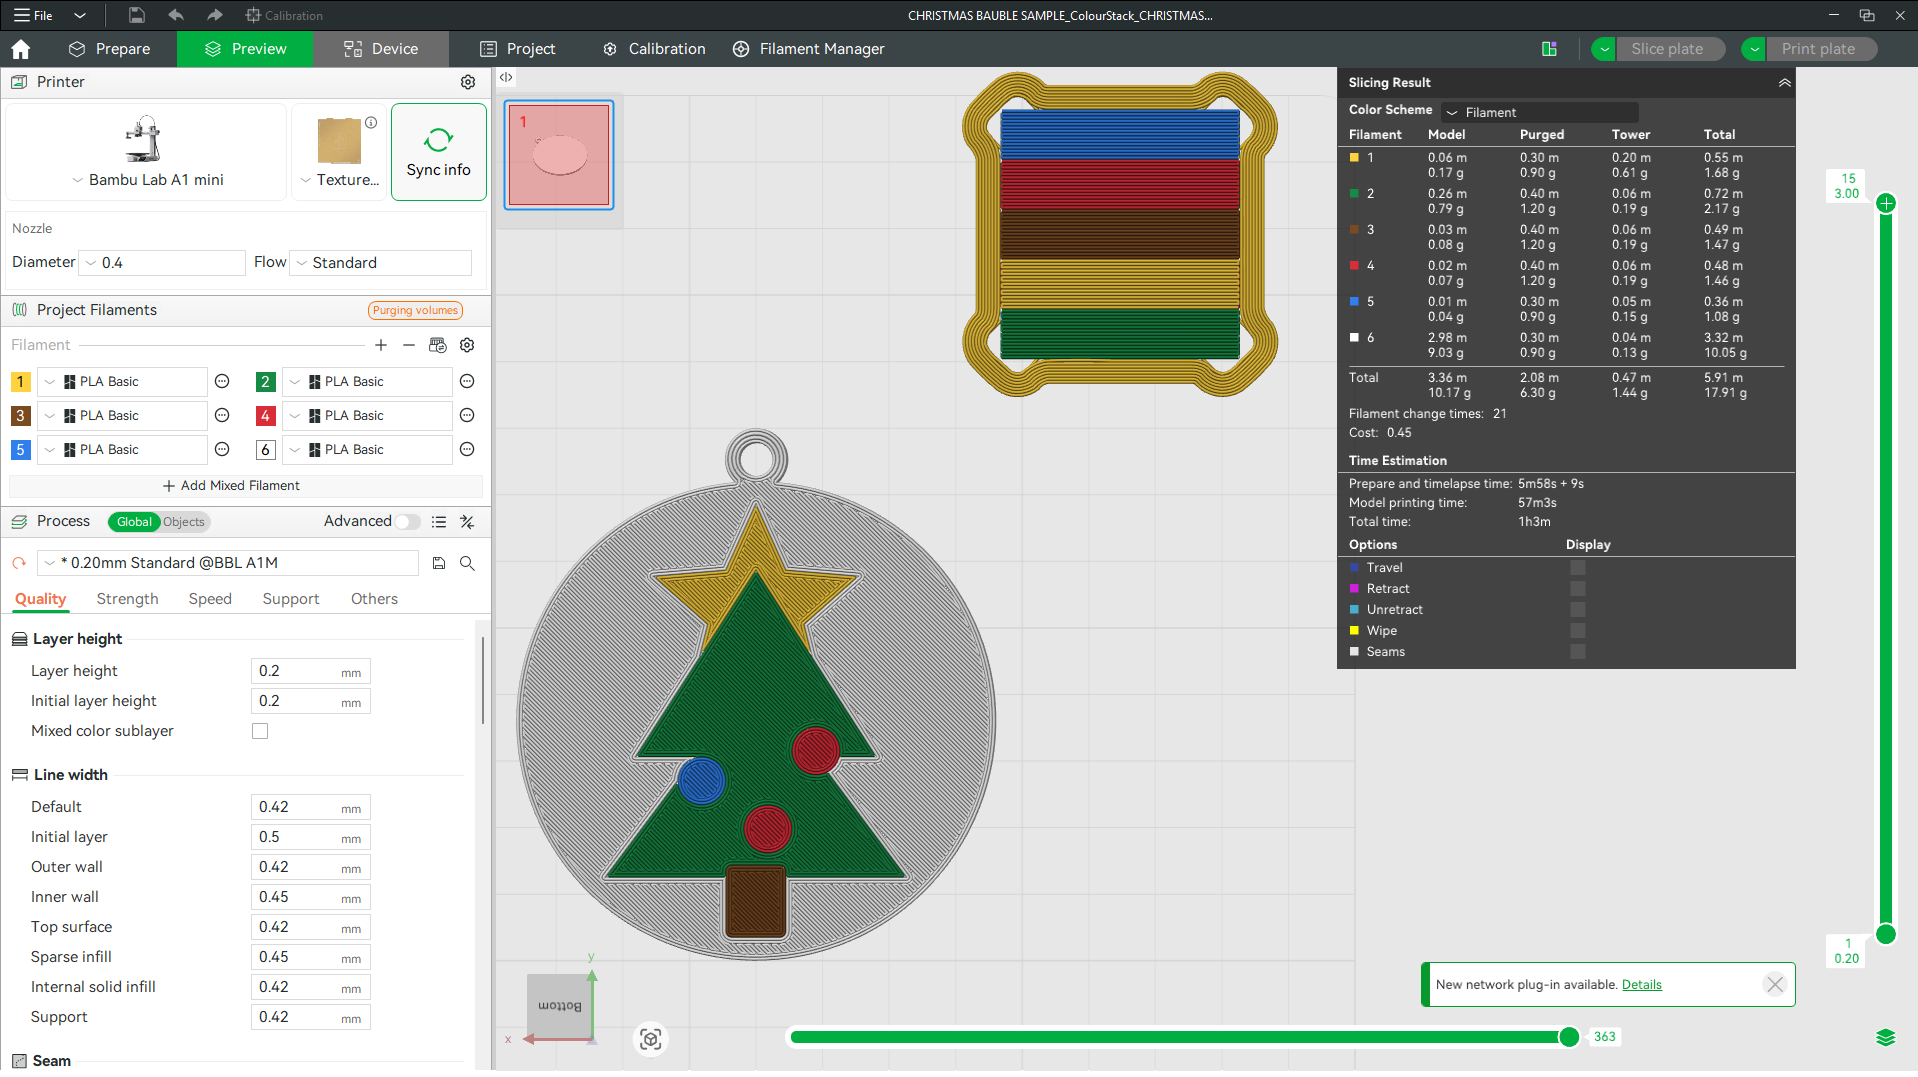
Task: Open Filament 3 PLA Basic dropdown
Action: coord(122,416)
